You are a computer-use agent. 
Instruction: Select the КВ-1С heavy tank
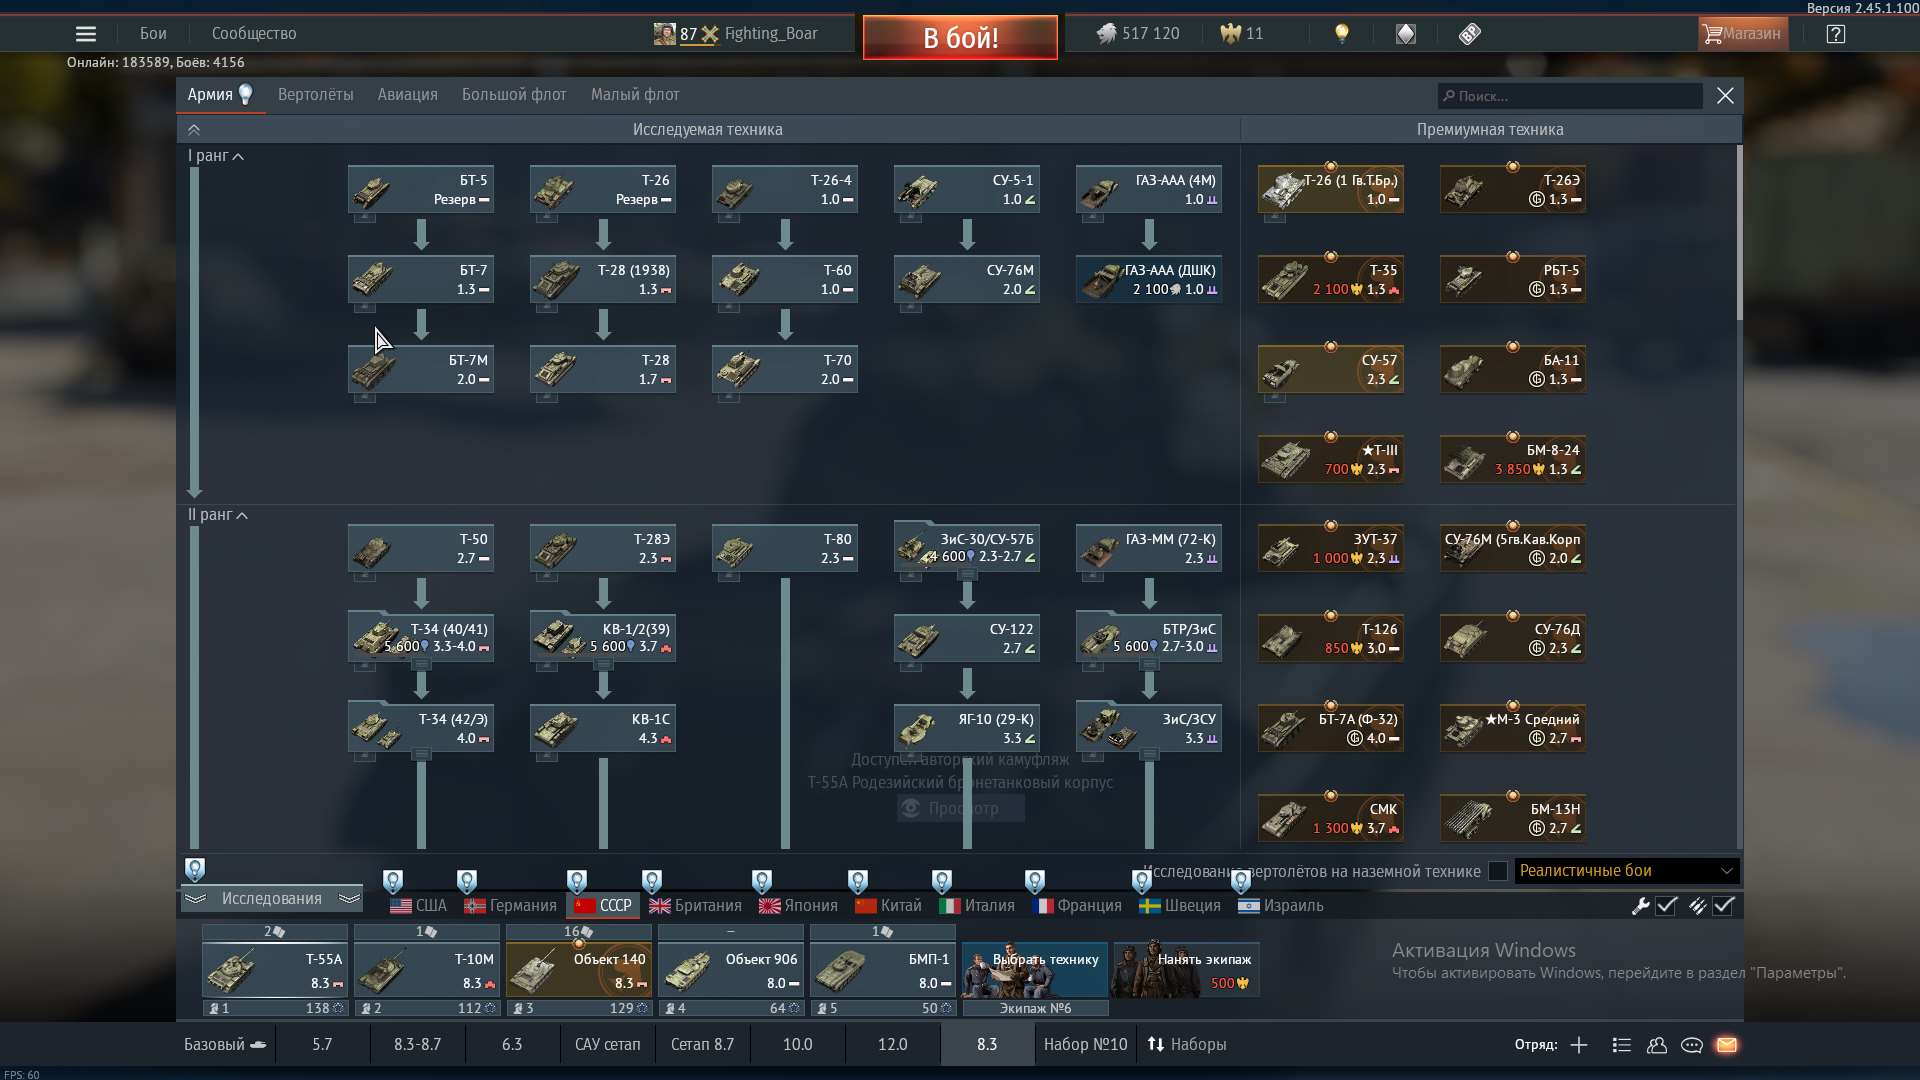603,728
